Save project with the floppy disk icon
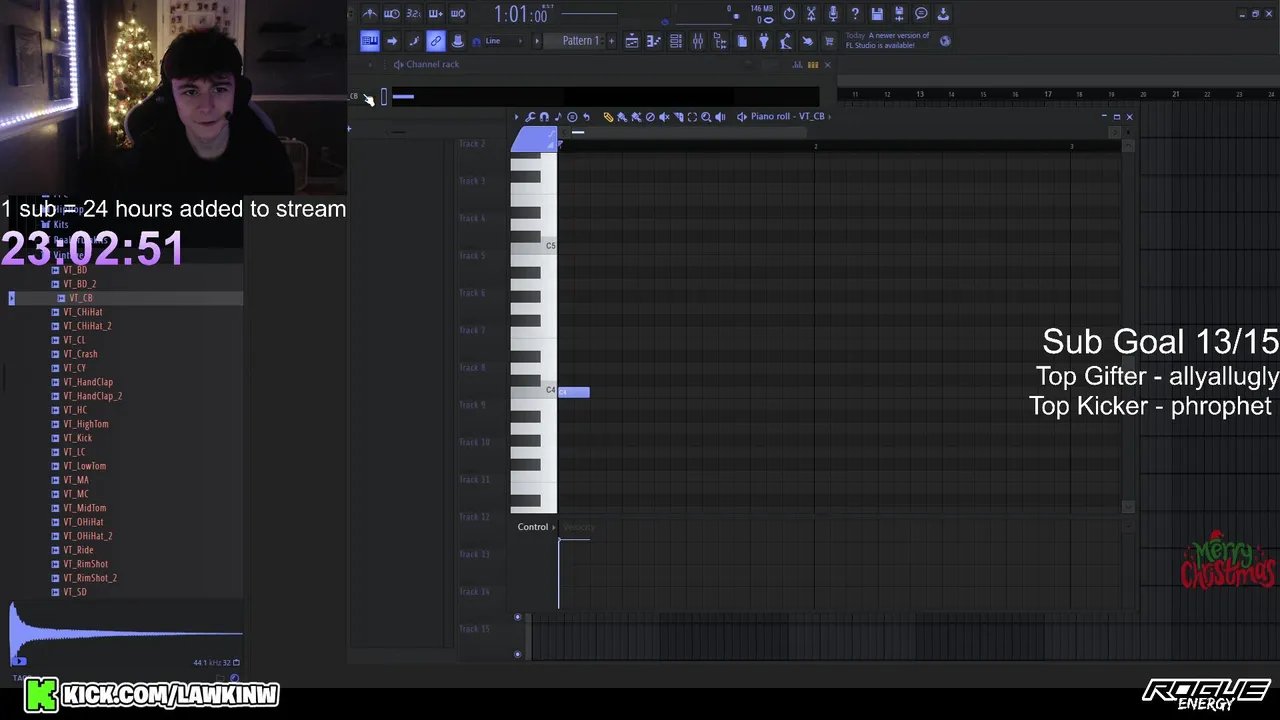 tap(877, 14)
